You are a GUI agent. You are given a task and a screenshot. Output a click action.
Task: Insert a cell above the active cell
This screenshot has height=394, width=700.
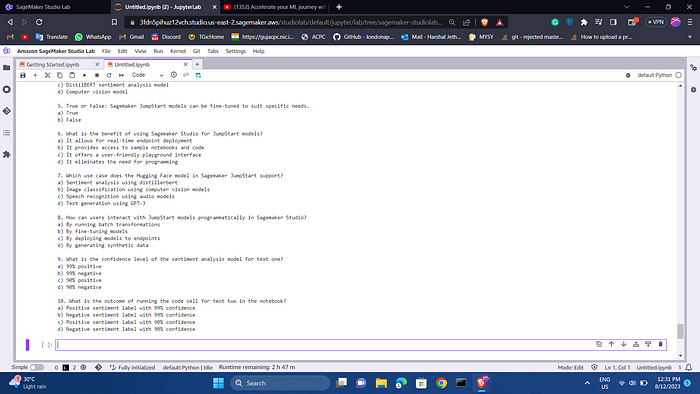pyautogui.click(x=636, y=344)
